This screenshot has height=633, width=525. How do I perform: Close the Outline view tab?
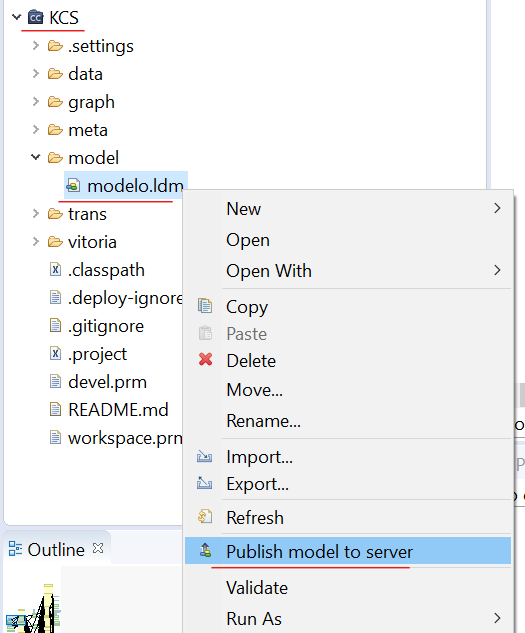click(98, 548)
